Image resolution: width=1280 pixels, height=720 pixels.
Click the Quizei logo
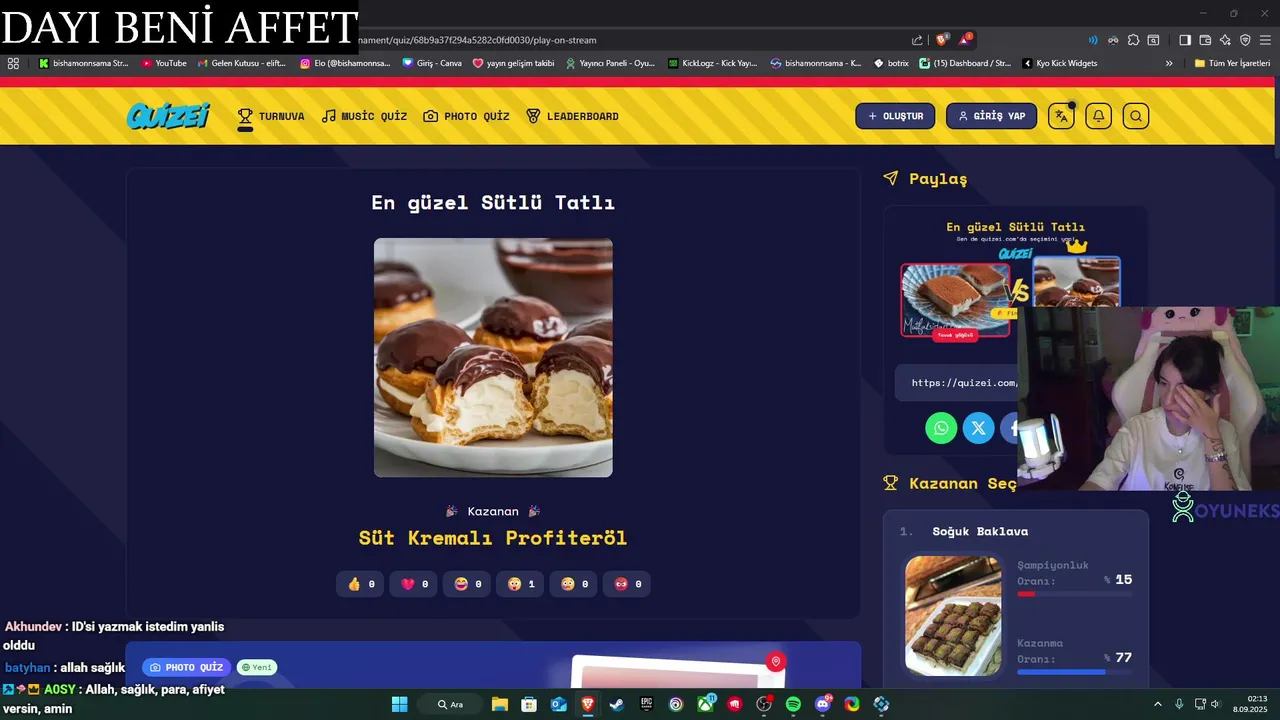coord(168,116)
